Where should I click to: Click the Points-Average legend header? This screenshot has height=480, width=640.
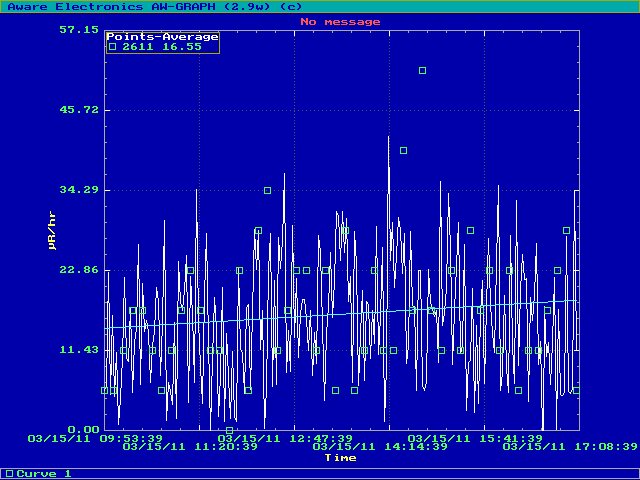coord(162,36)
